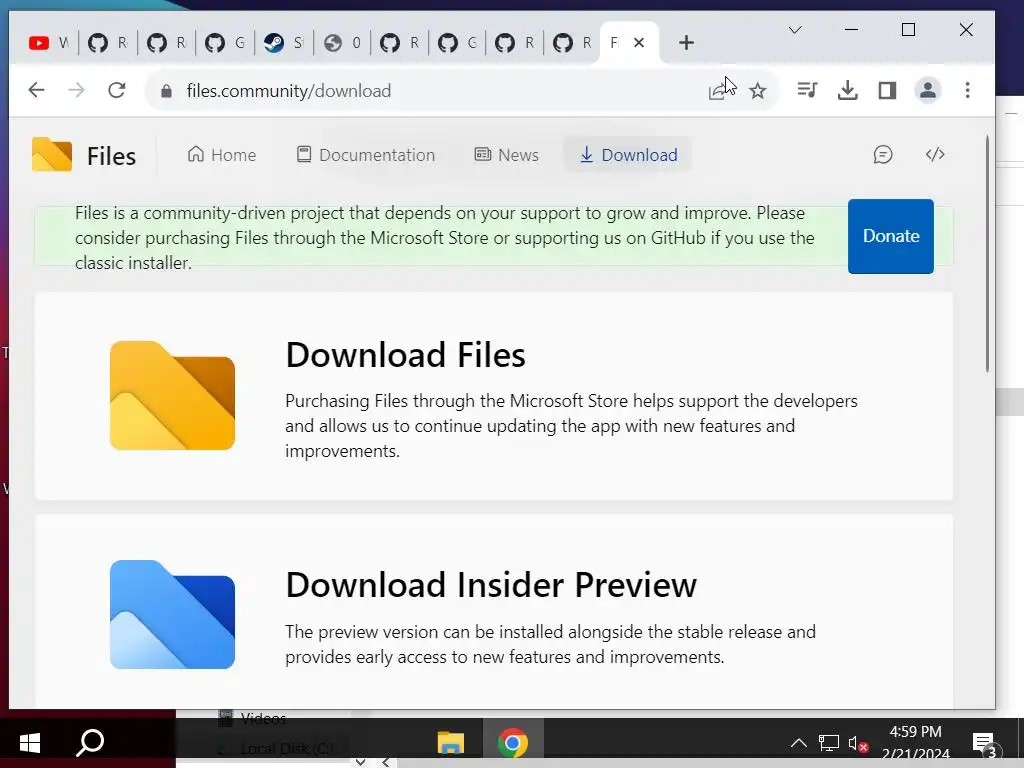Open the notification center icon

coord(984,743)
